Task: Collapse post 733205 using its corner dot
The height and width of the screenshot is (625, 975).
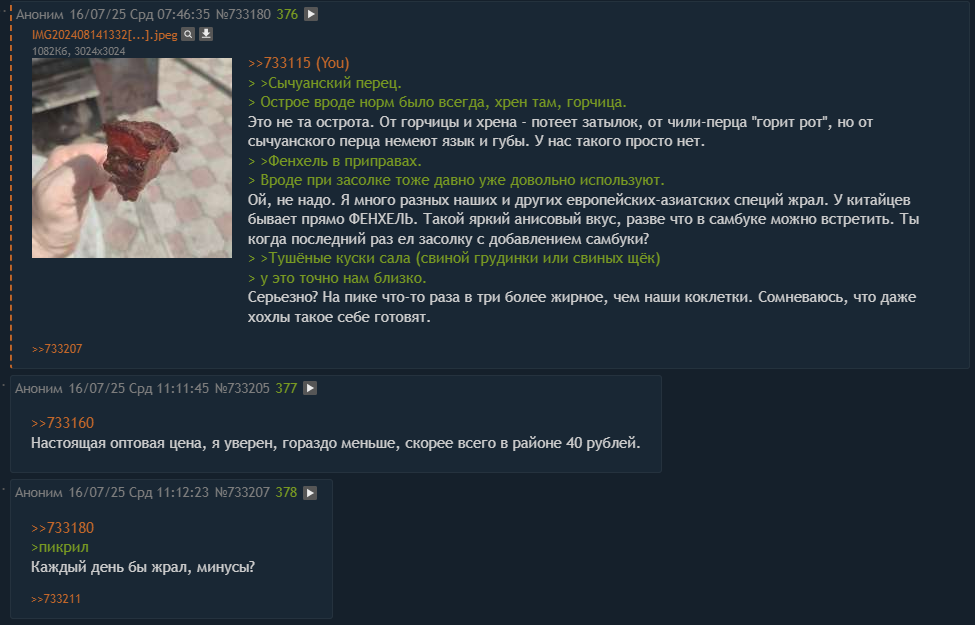Action: tap(4, 385)
